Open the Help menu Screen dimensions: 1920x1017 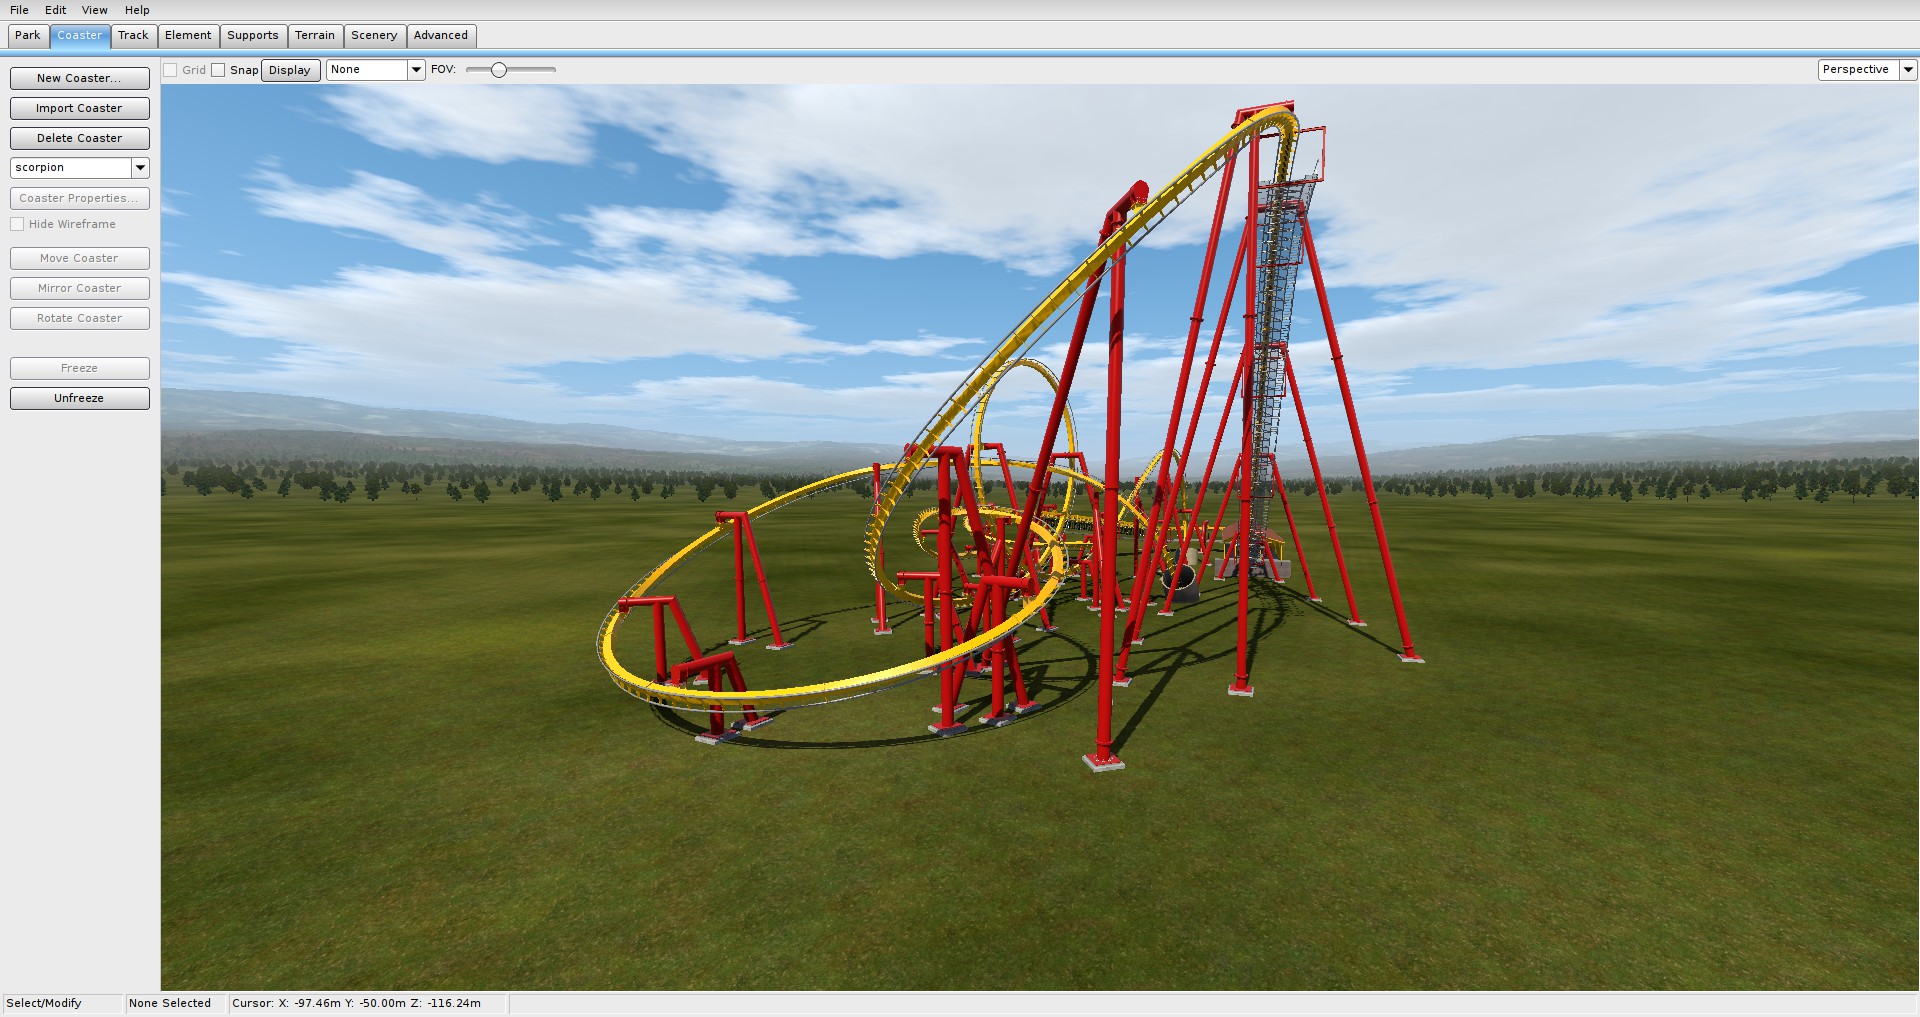click(137, 10)
